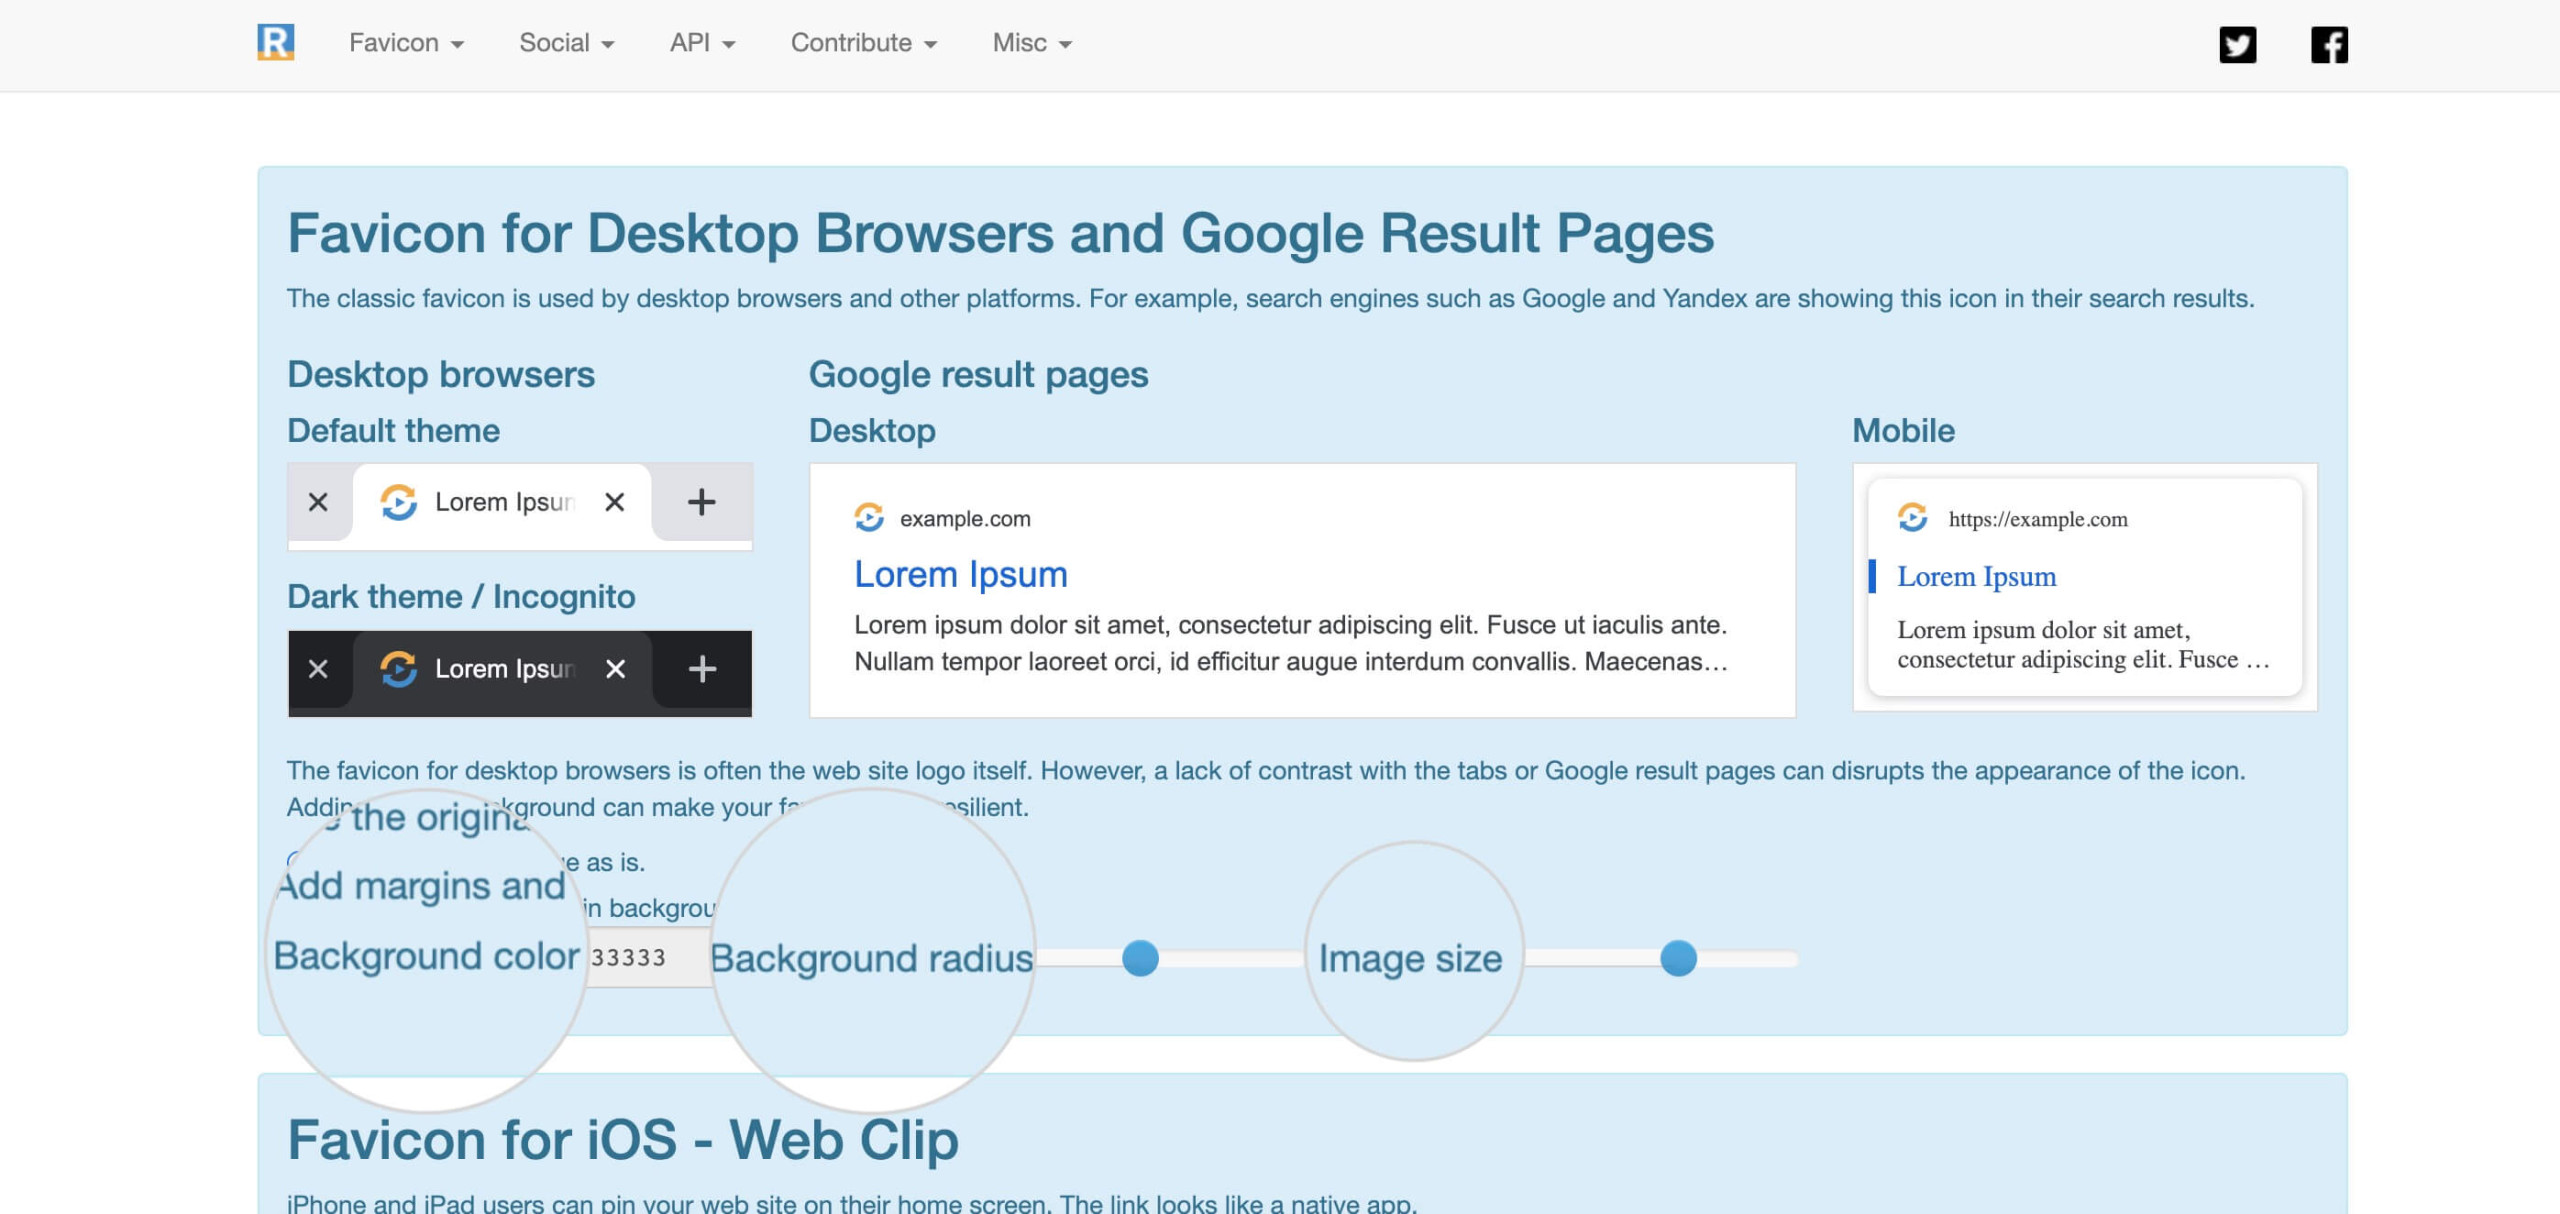Click favicon beside example.com in Desktop result
The width and height of the screenshot is (2560, 1214).
[869, 517]
